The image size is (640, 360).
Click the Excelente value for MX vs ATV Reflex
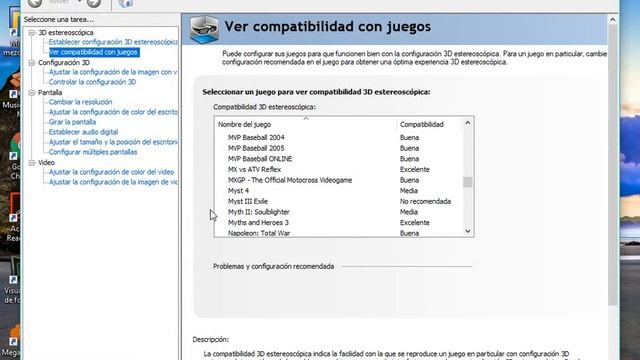(x=415, y=169)
